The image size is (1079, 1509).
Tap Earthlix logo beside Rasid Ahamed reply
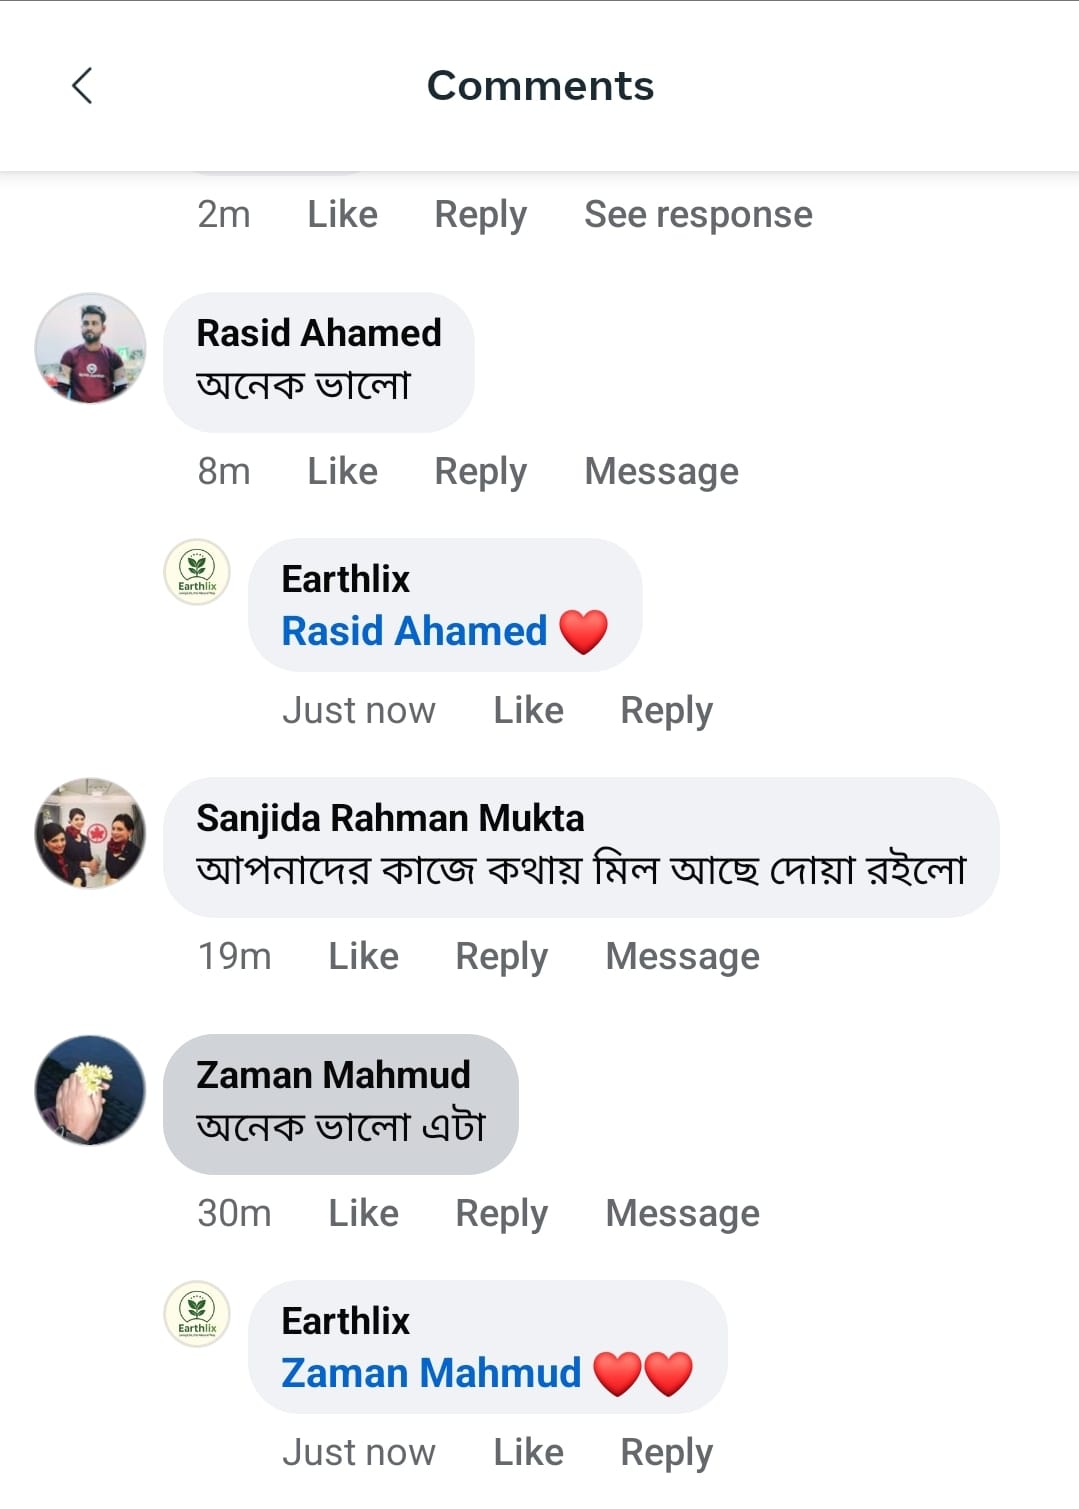point(197,572)
